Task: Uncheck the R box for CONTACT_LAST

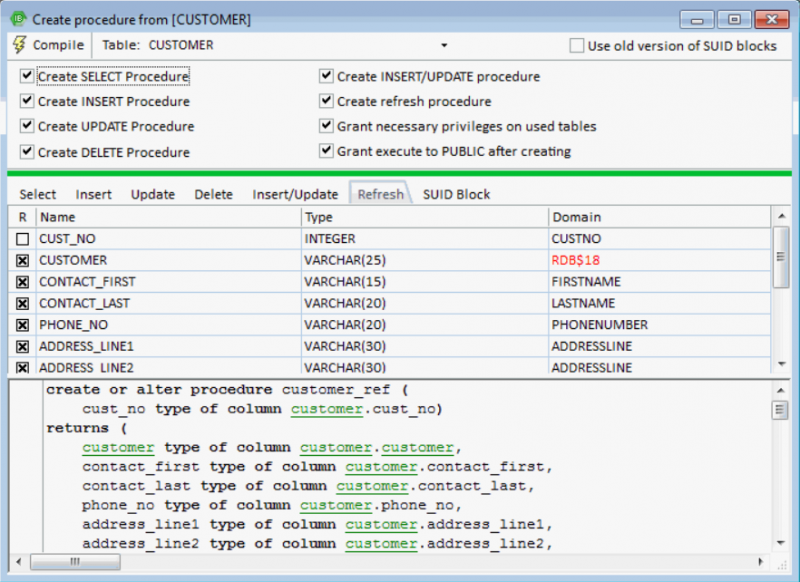Action: coord(22,303)
